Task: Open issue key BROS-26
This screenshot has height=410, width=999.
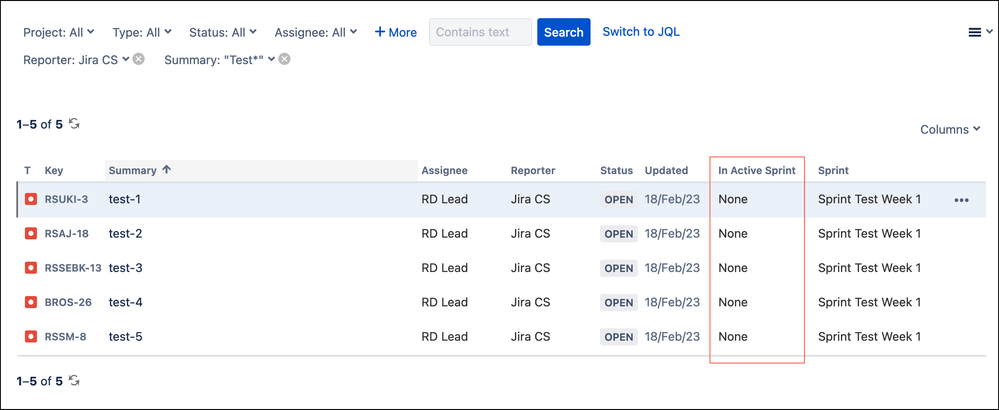Action: tap(68, 302)
